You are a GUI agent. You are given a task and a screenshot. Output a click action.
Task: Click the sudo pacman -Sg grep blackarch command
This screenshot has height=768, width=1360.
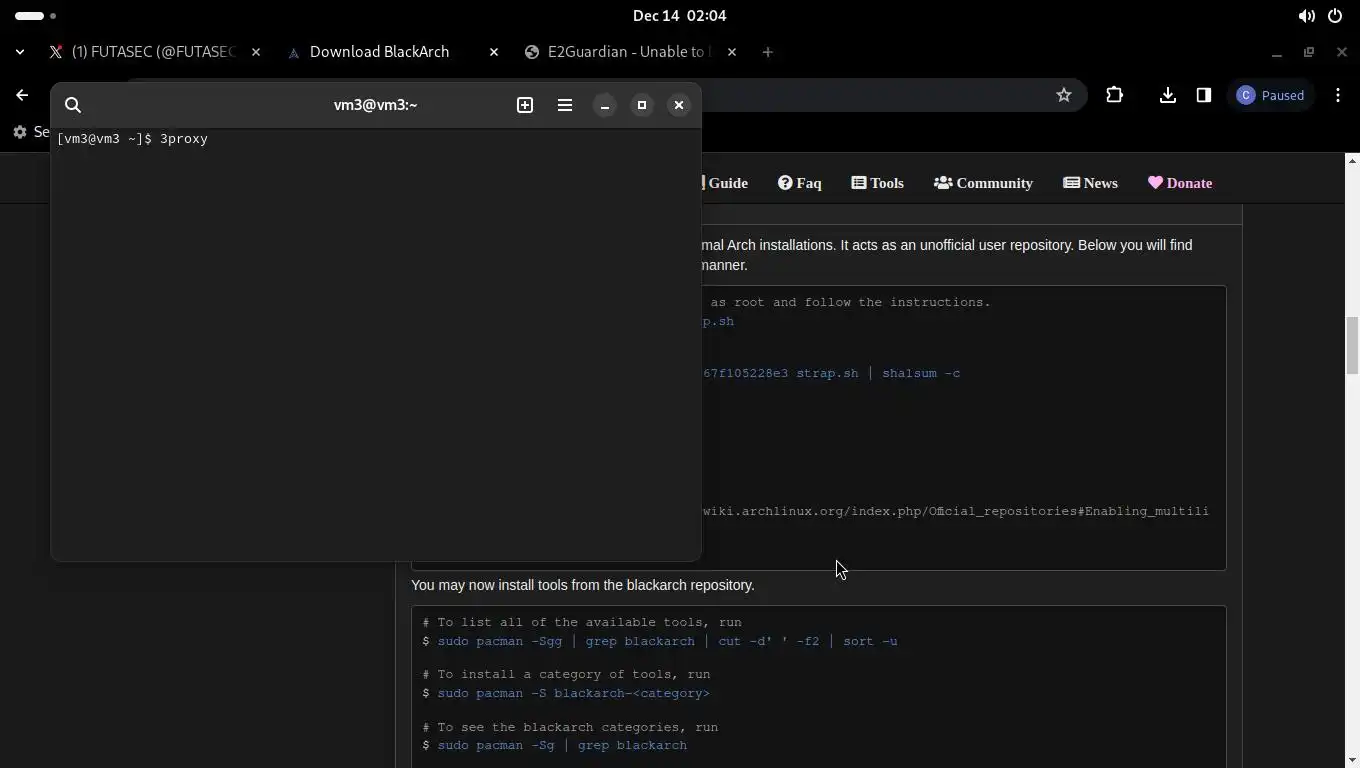[562, 745]
